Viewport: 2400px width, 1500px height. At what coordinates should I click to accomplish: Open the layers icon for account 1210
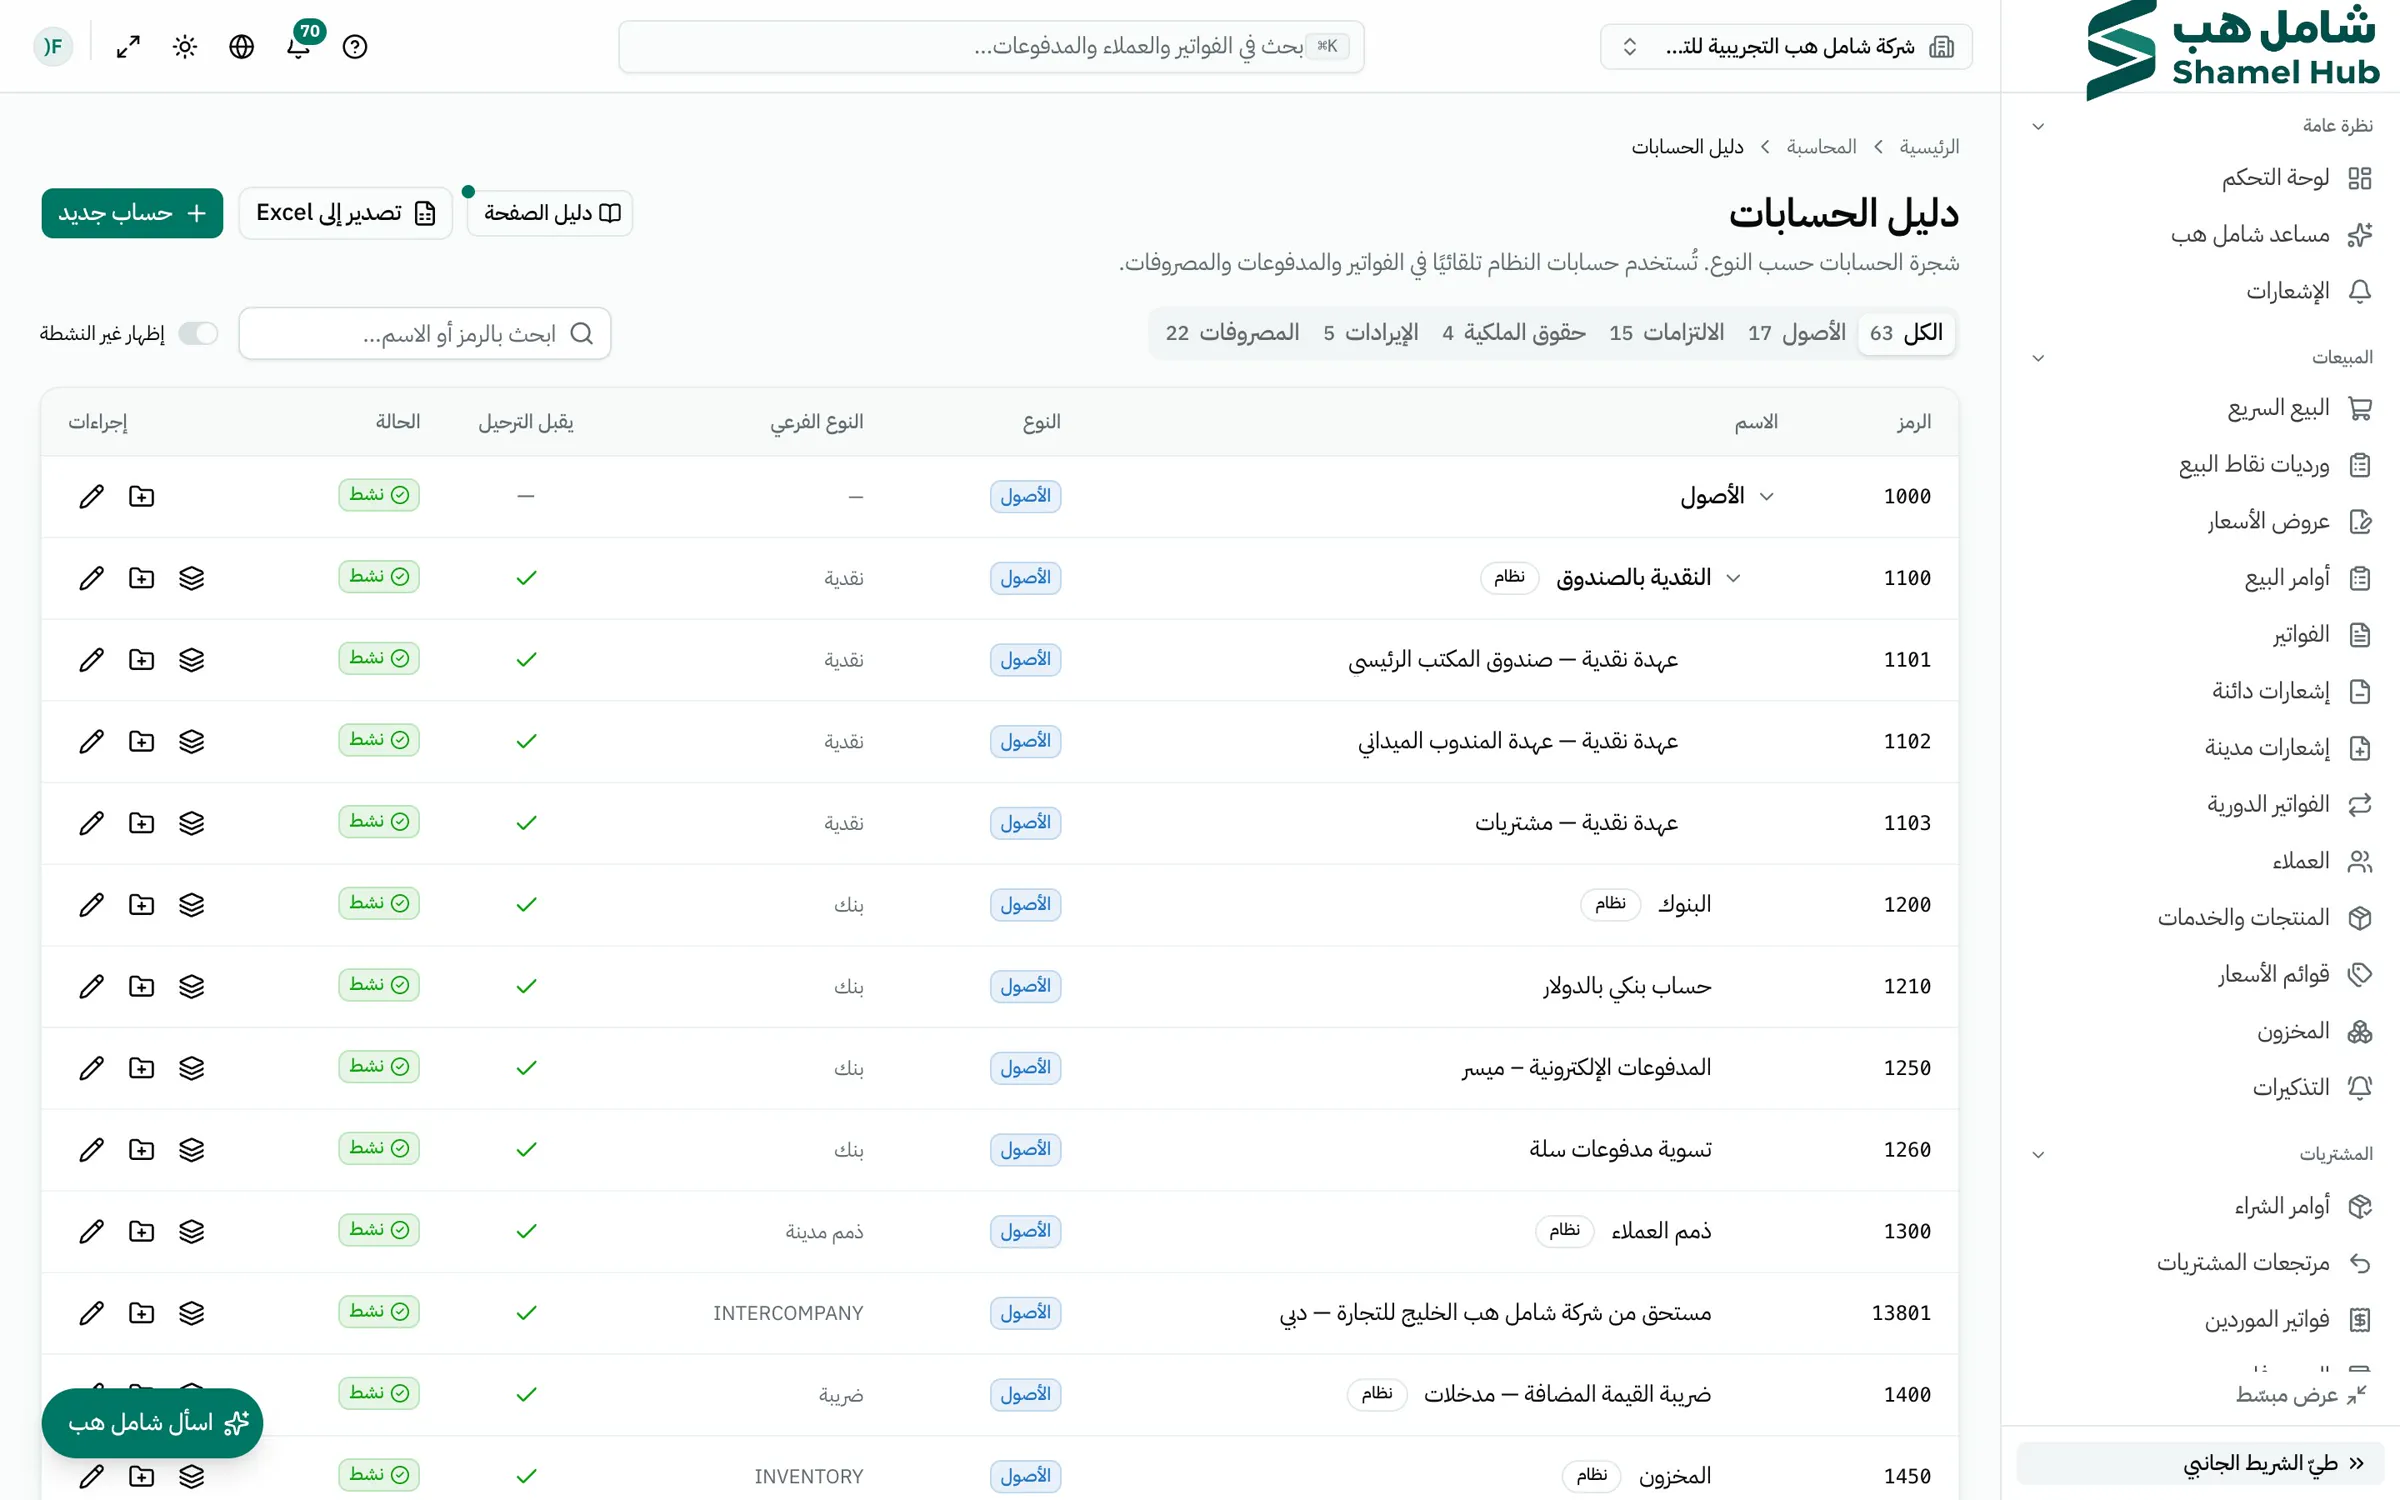click(191, 986)
